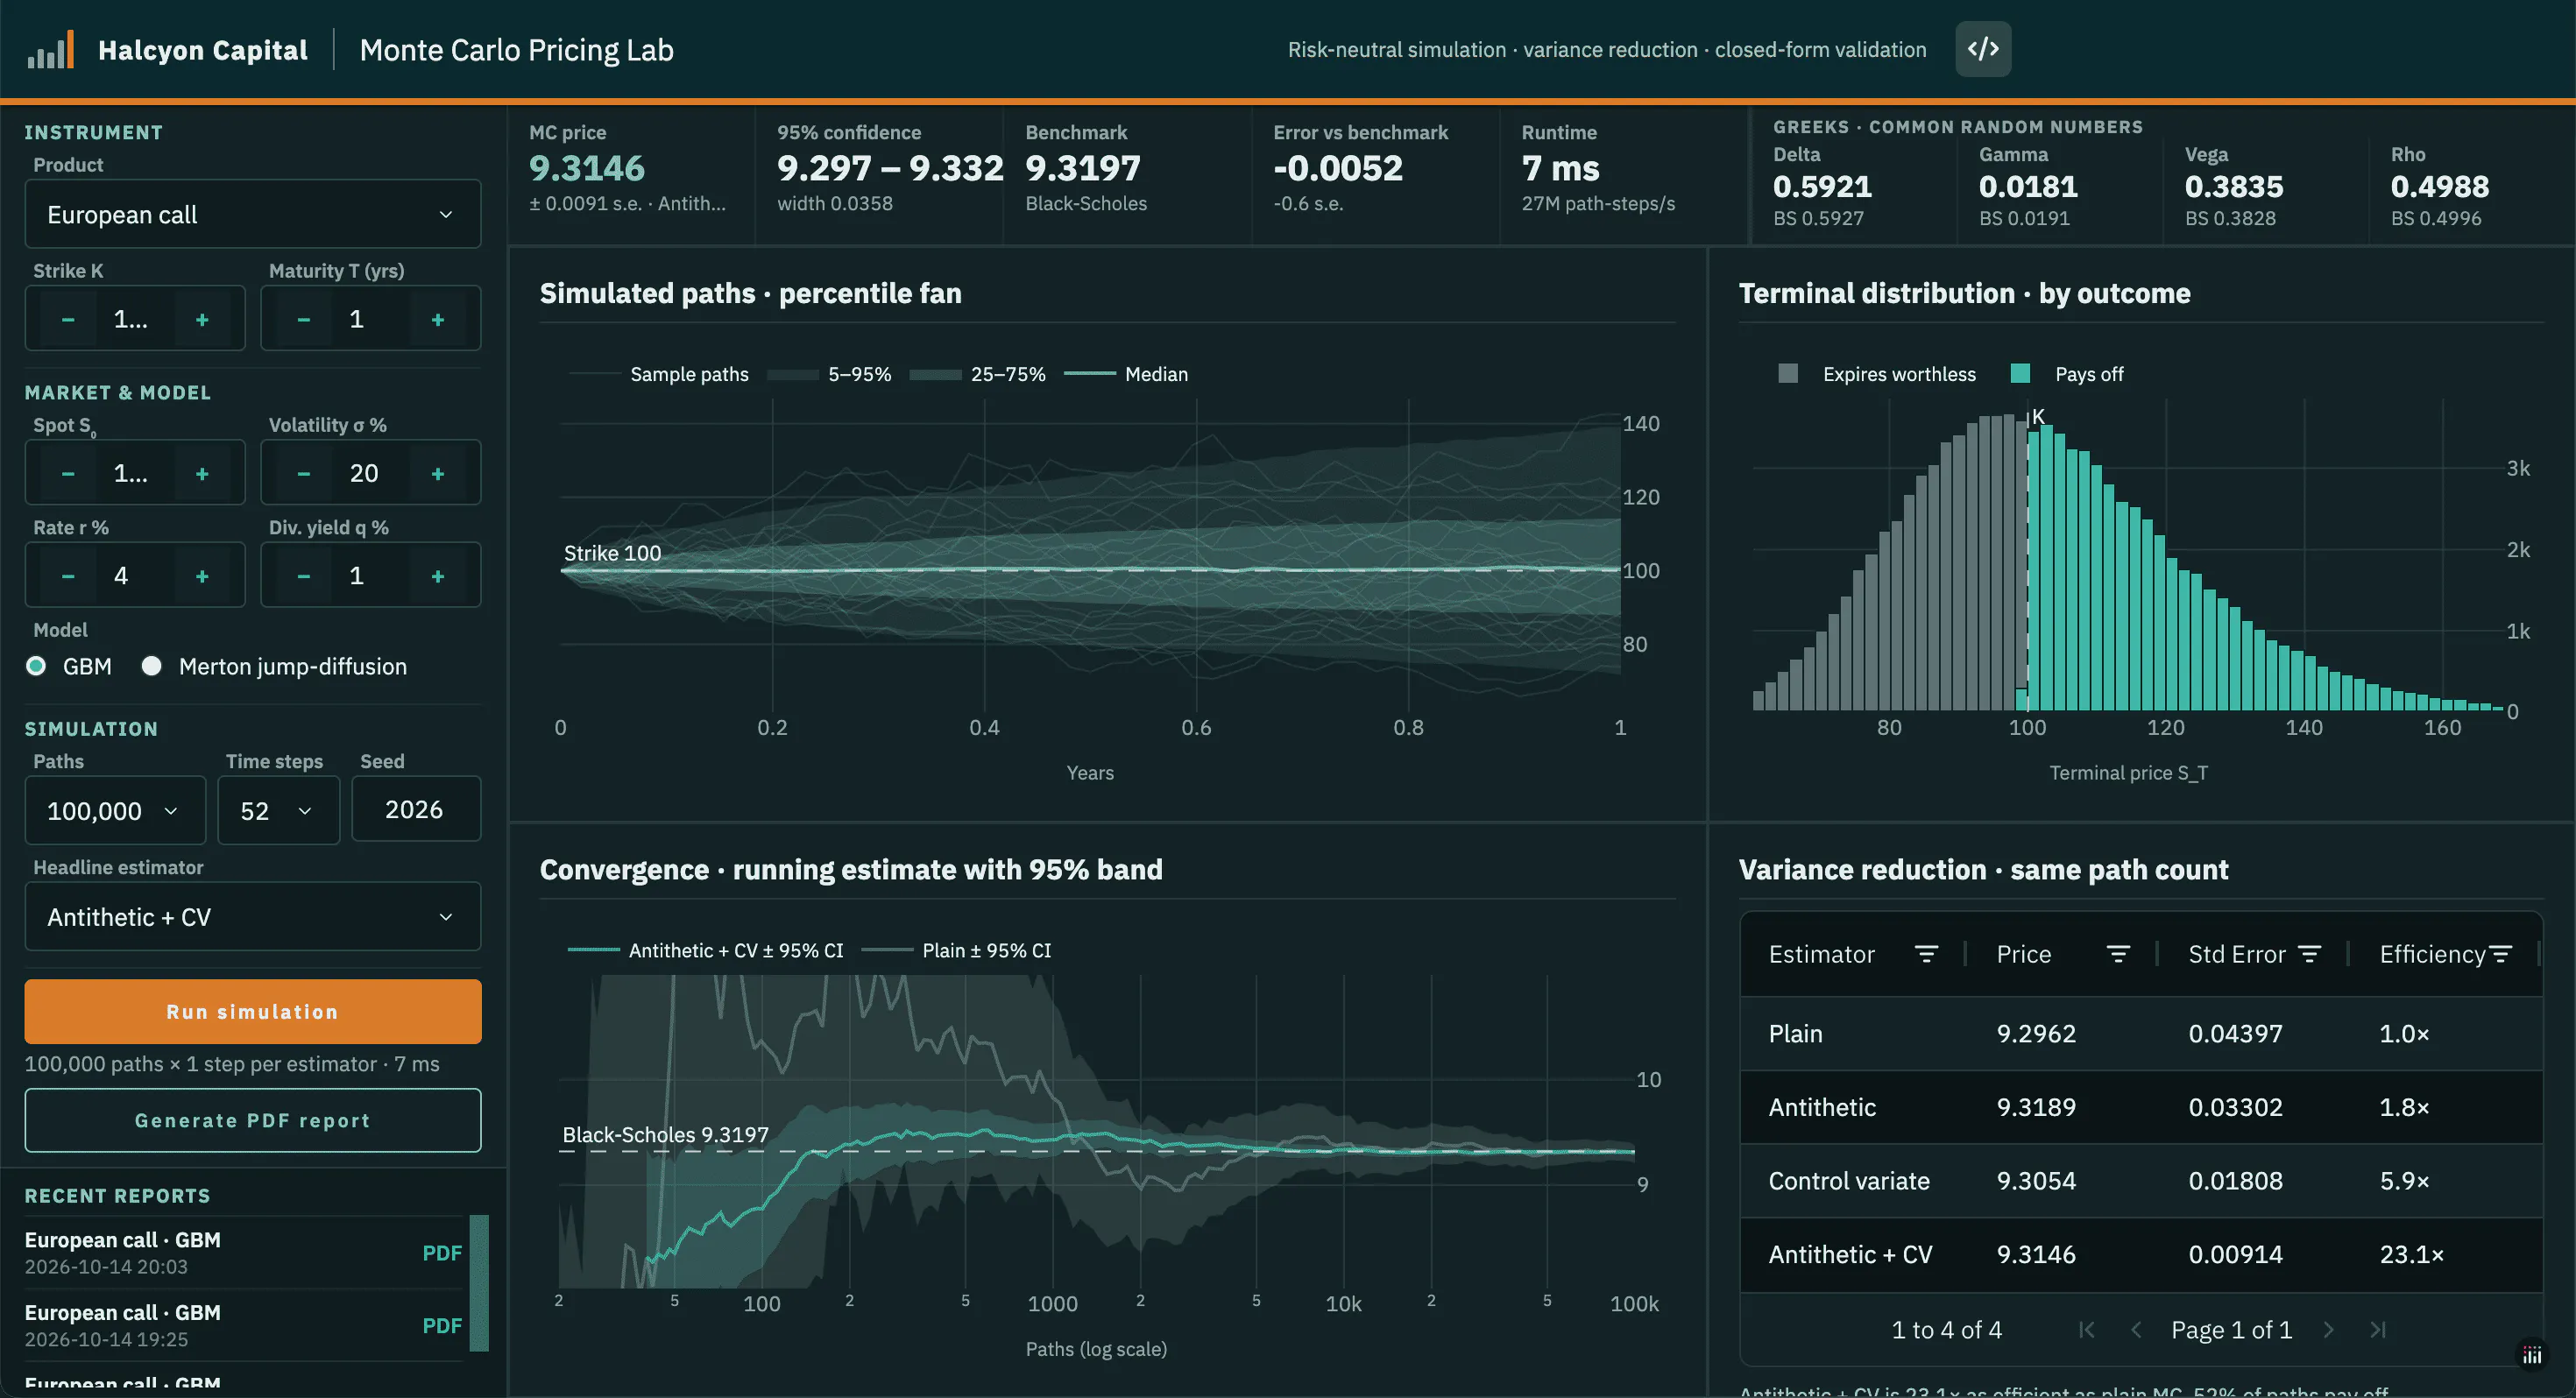
Task: Toggle Expires worthless histogram series
Action: tap(1877, 374)
